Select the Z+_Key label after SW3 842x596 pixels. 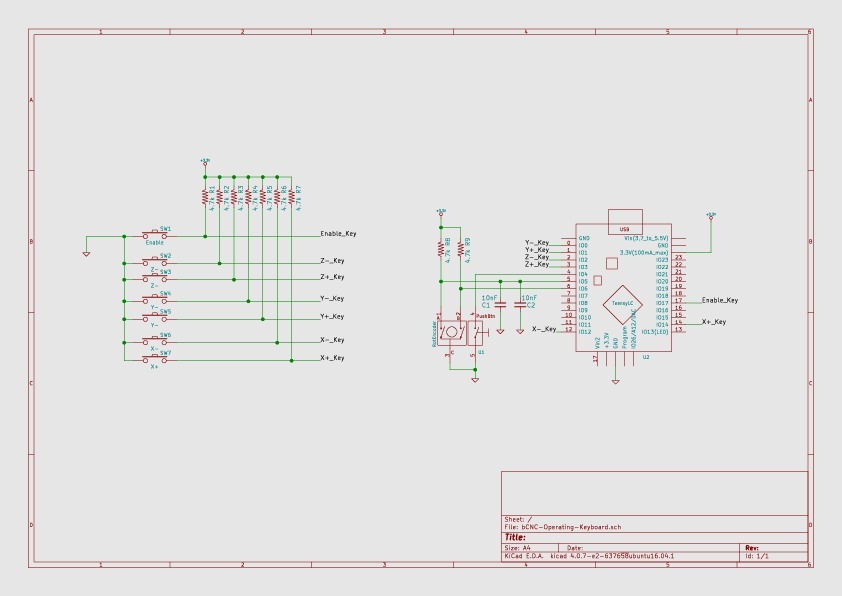pos(332,277)
